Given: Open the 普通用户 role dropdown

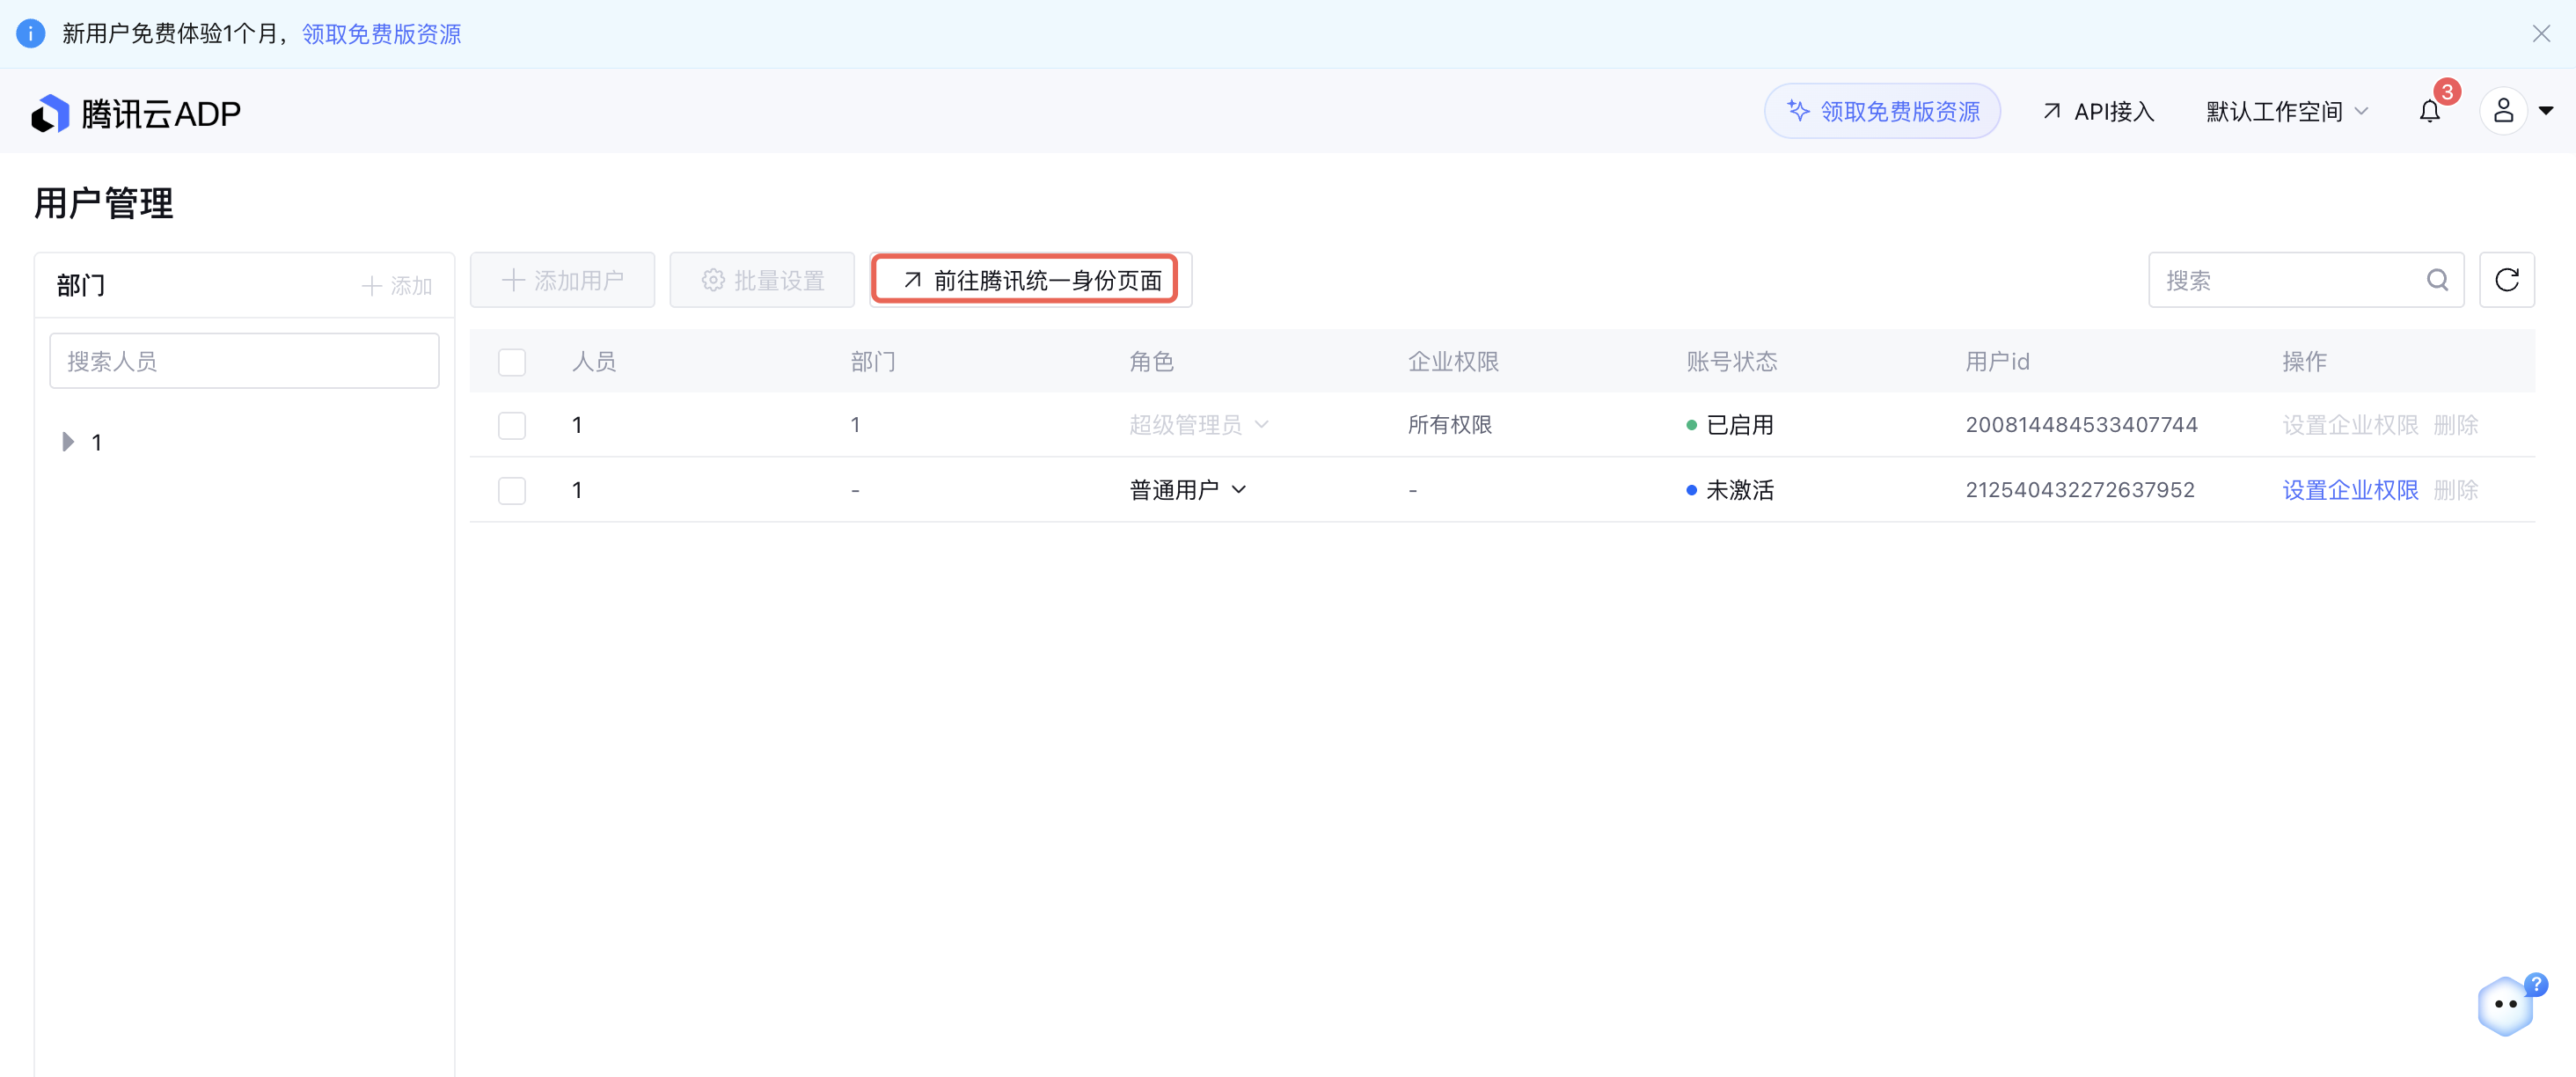Looking at the screenshot, I should point(1187,490).
